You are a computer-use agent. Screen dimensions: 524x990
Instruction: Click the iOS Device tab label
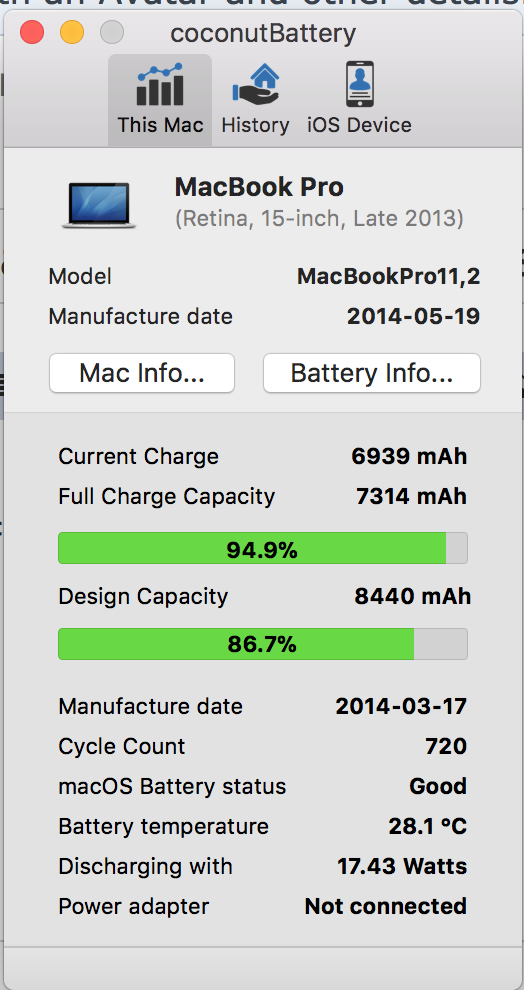359,124
